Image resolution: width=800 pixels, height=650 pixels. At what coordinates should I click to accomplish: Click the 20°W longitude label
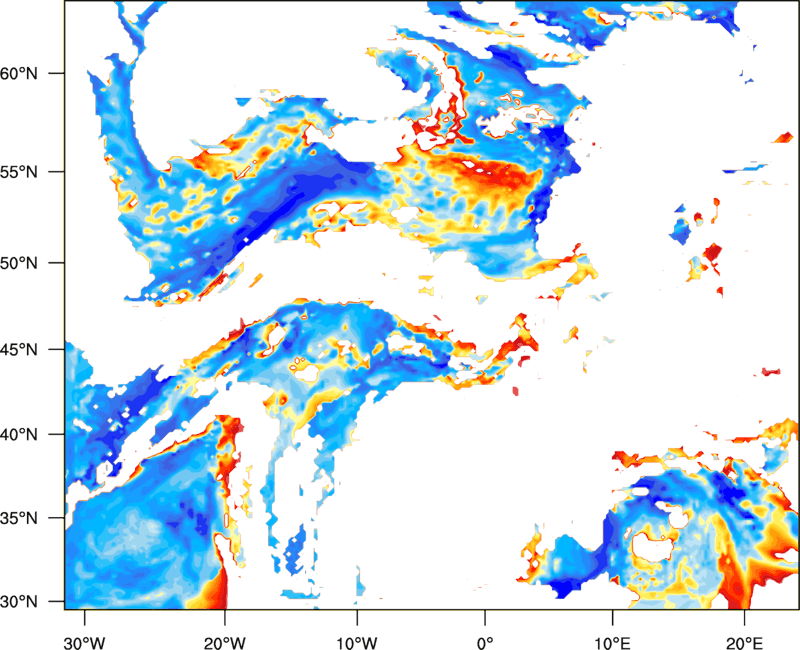click(x=224, y=643)
